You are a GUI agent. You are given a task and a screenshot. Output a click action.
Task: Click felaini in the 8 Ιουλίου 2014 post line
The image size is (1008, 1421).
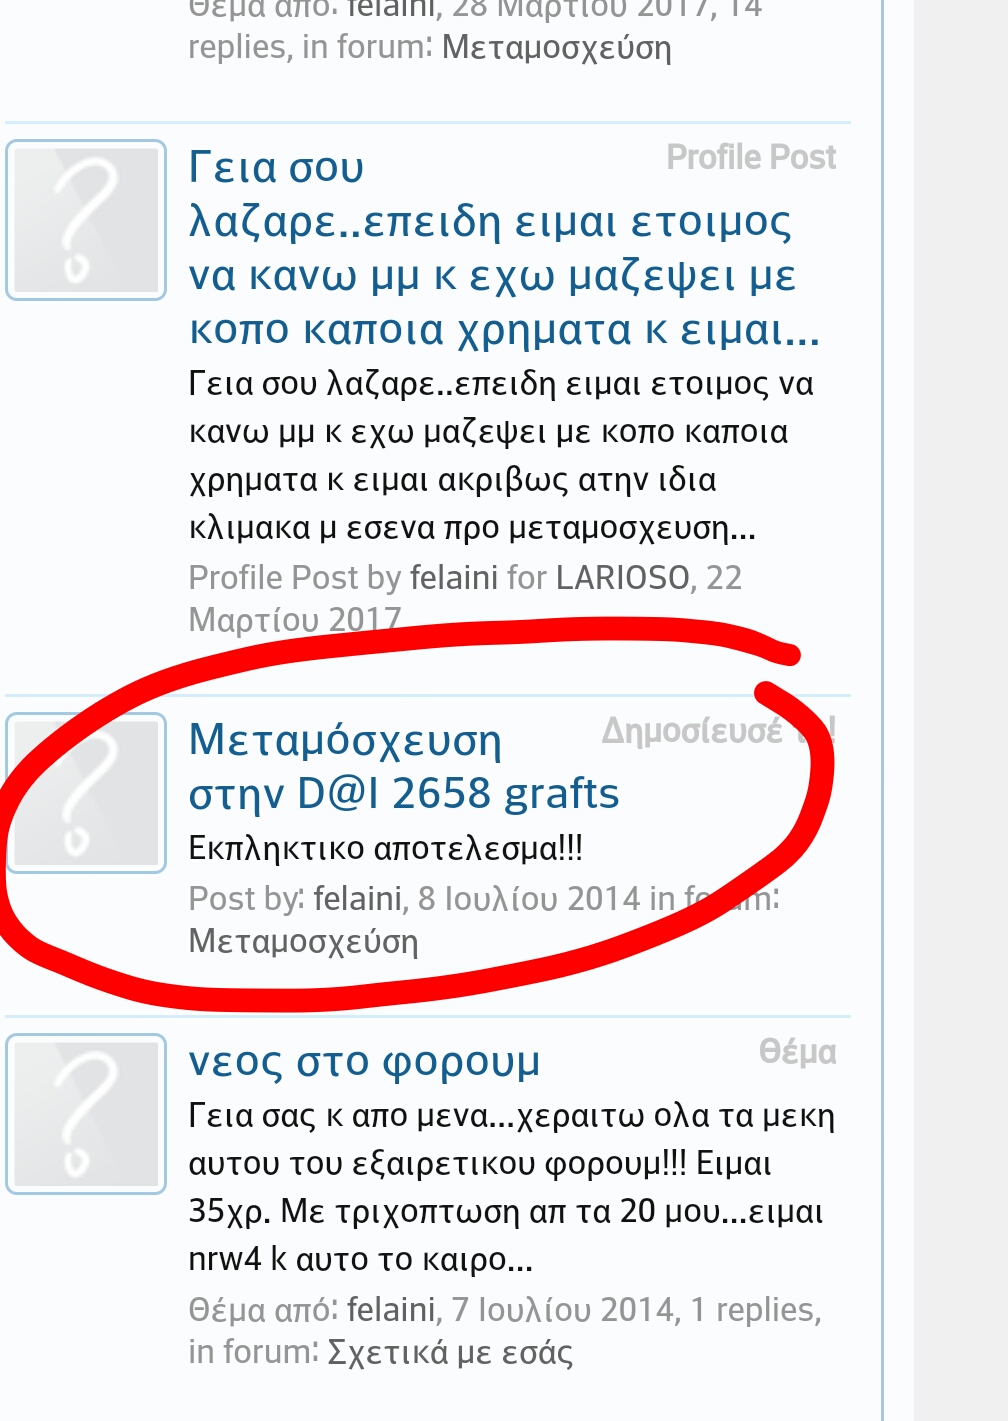[357, 899]
